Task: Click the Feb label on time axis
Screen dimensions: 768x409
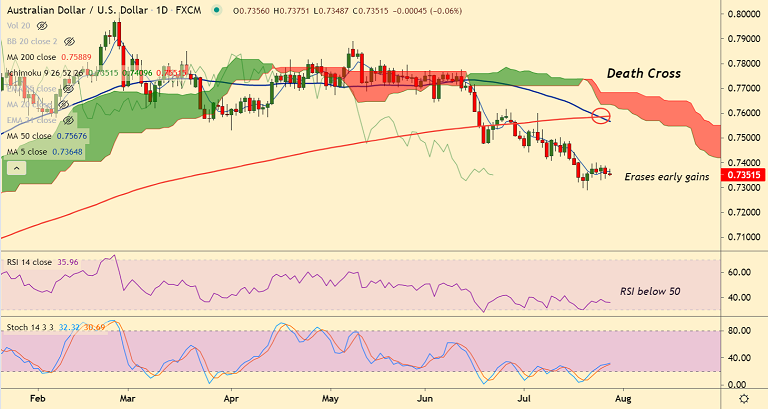Action: pyautogui.click(x=38, y=398)
